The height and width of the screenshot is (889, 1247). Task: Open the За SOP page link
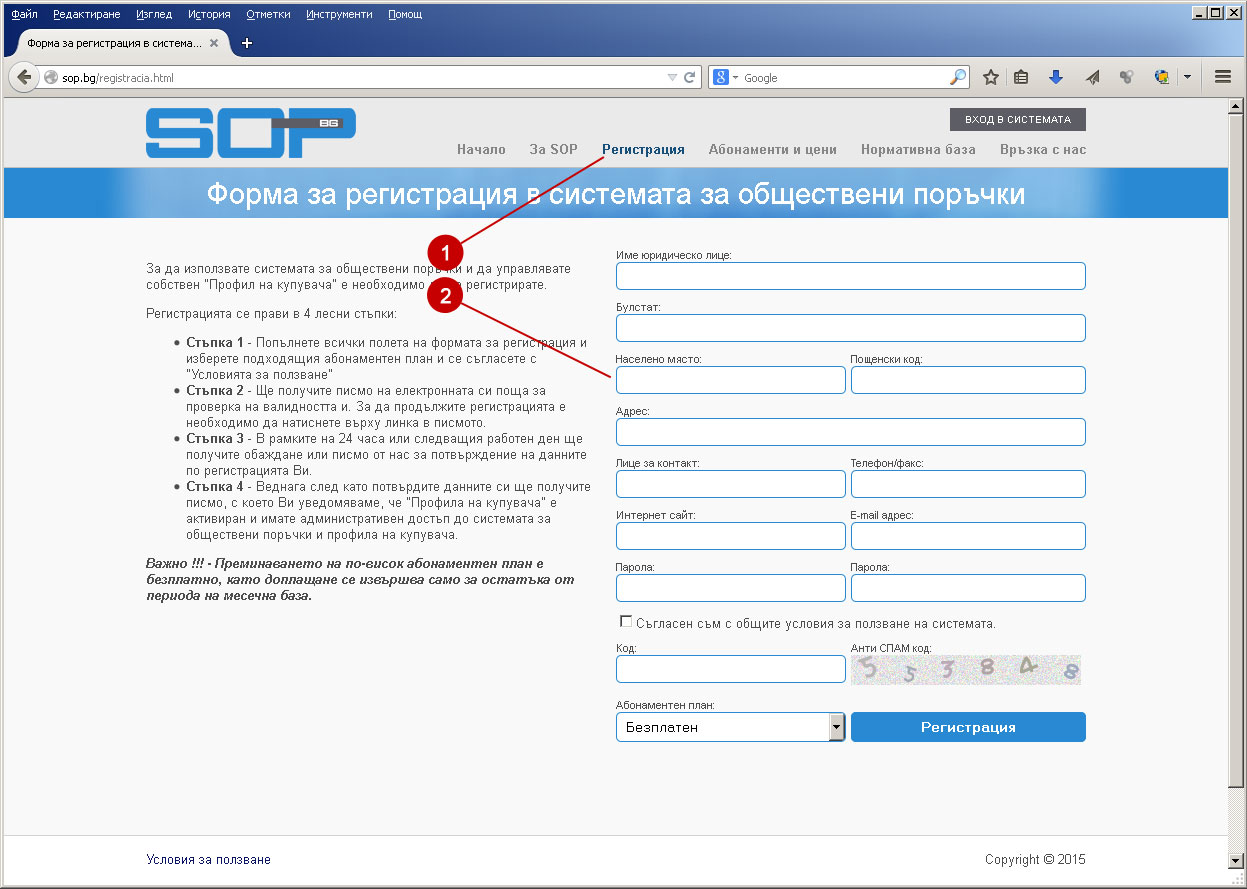coord(554,149)
